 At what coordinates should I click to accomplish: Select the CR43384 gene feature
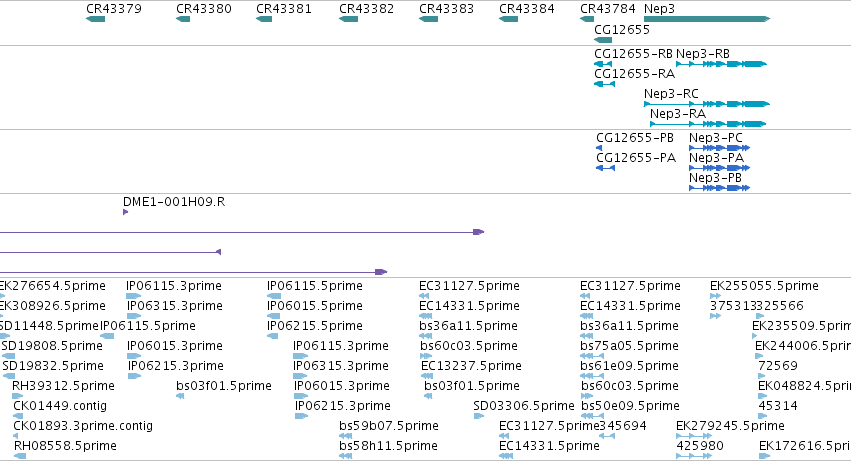point(509,19)
